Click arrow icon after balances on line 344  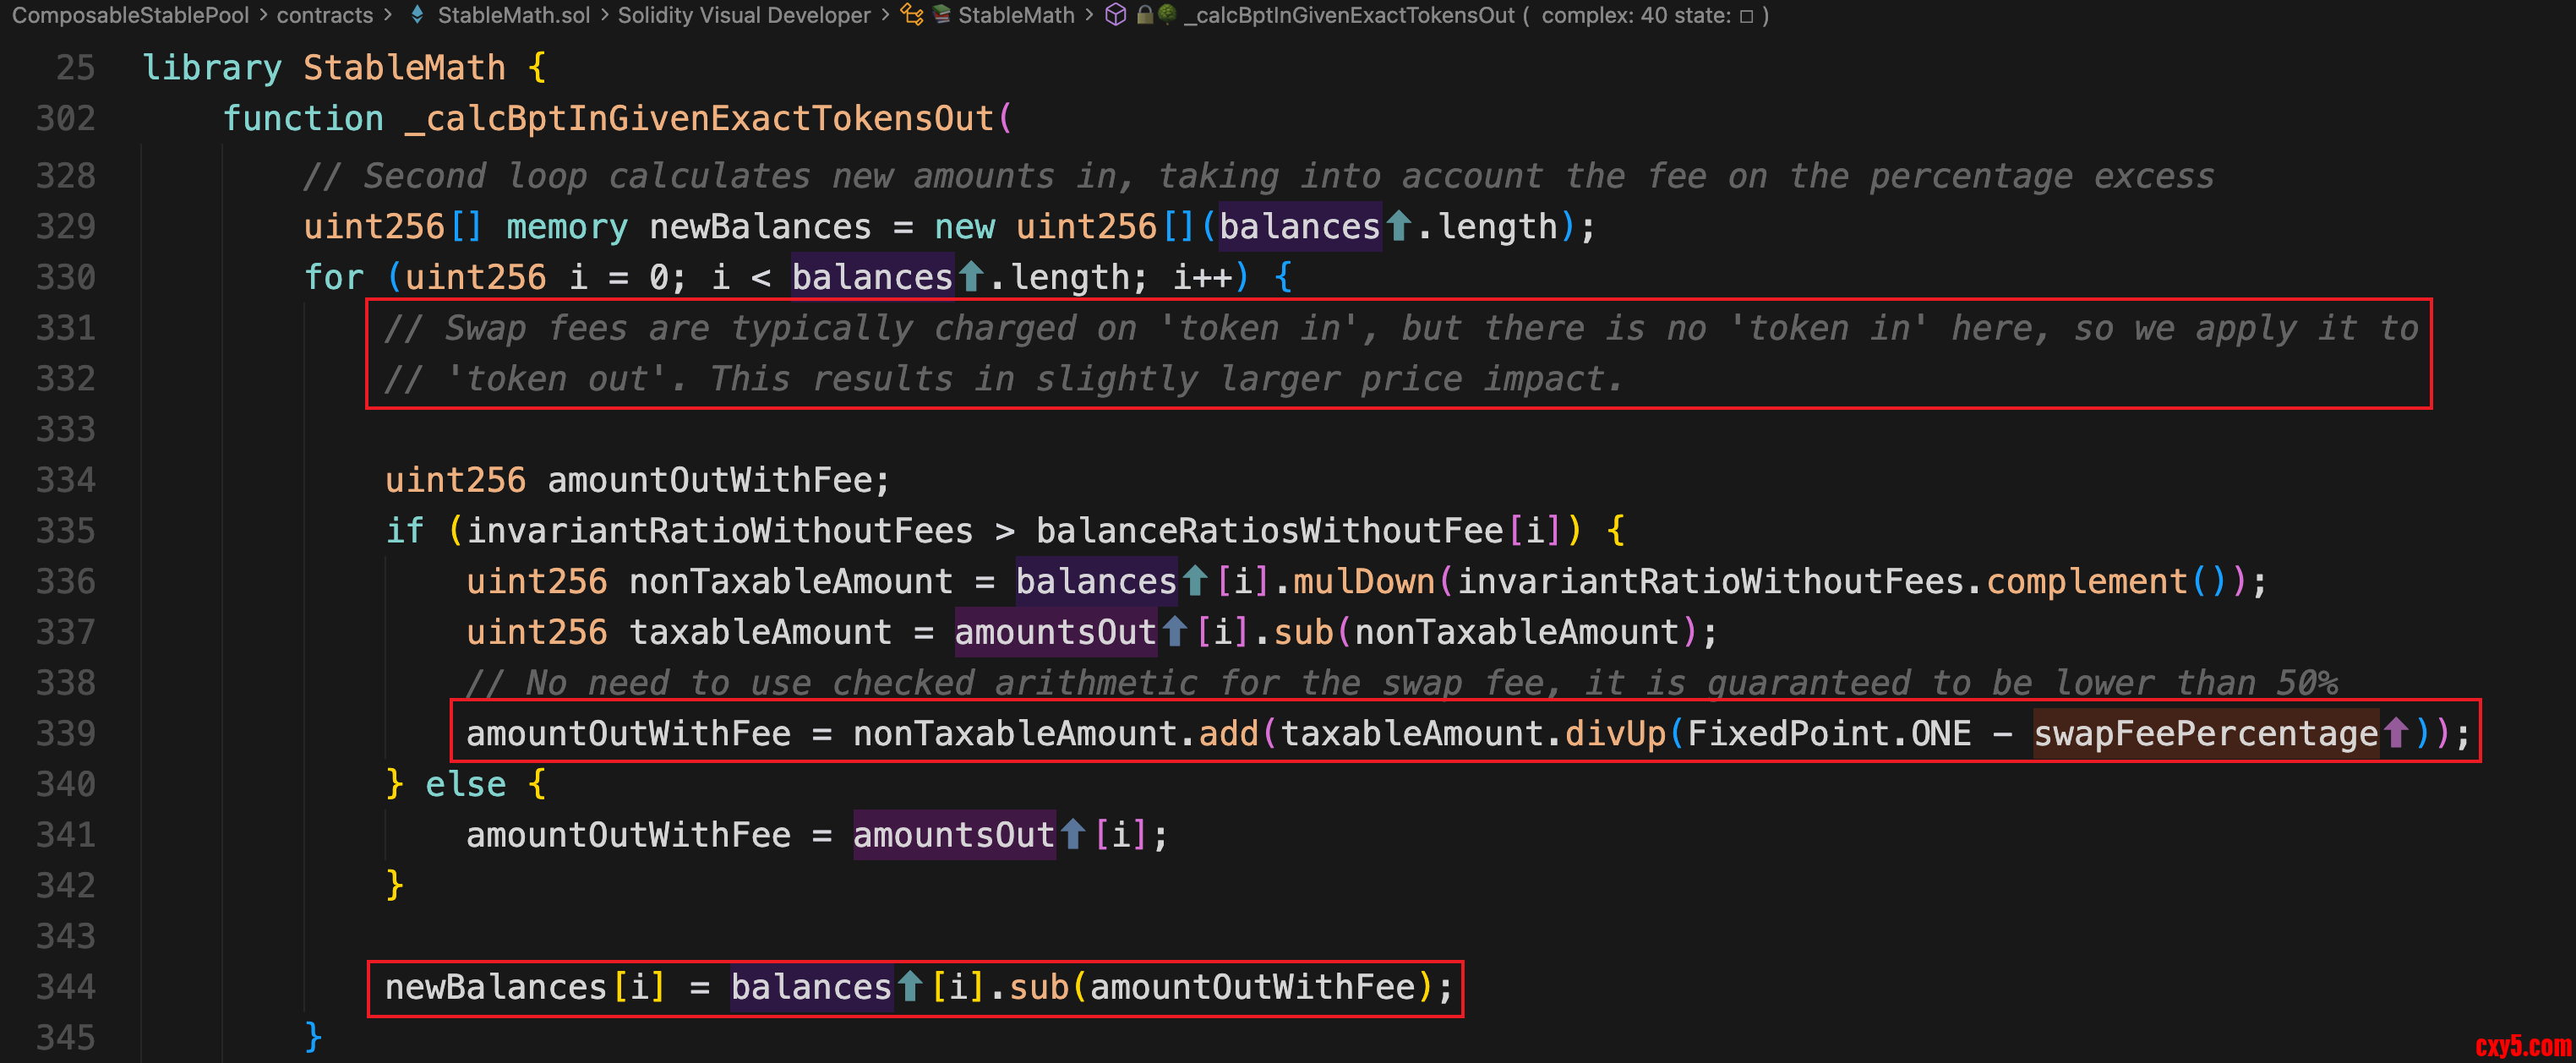click(910, 987)
